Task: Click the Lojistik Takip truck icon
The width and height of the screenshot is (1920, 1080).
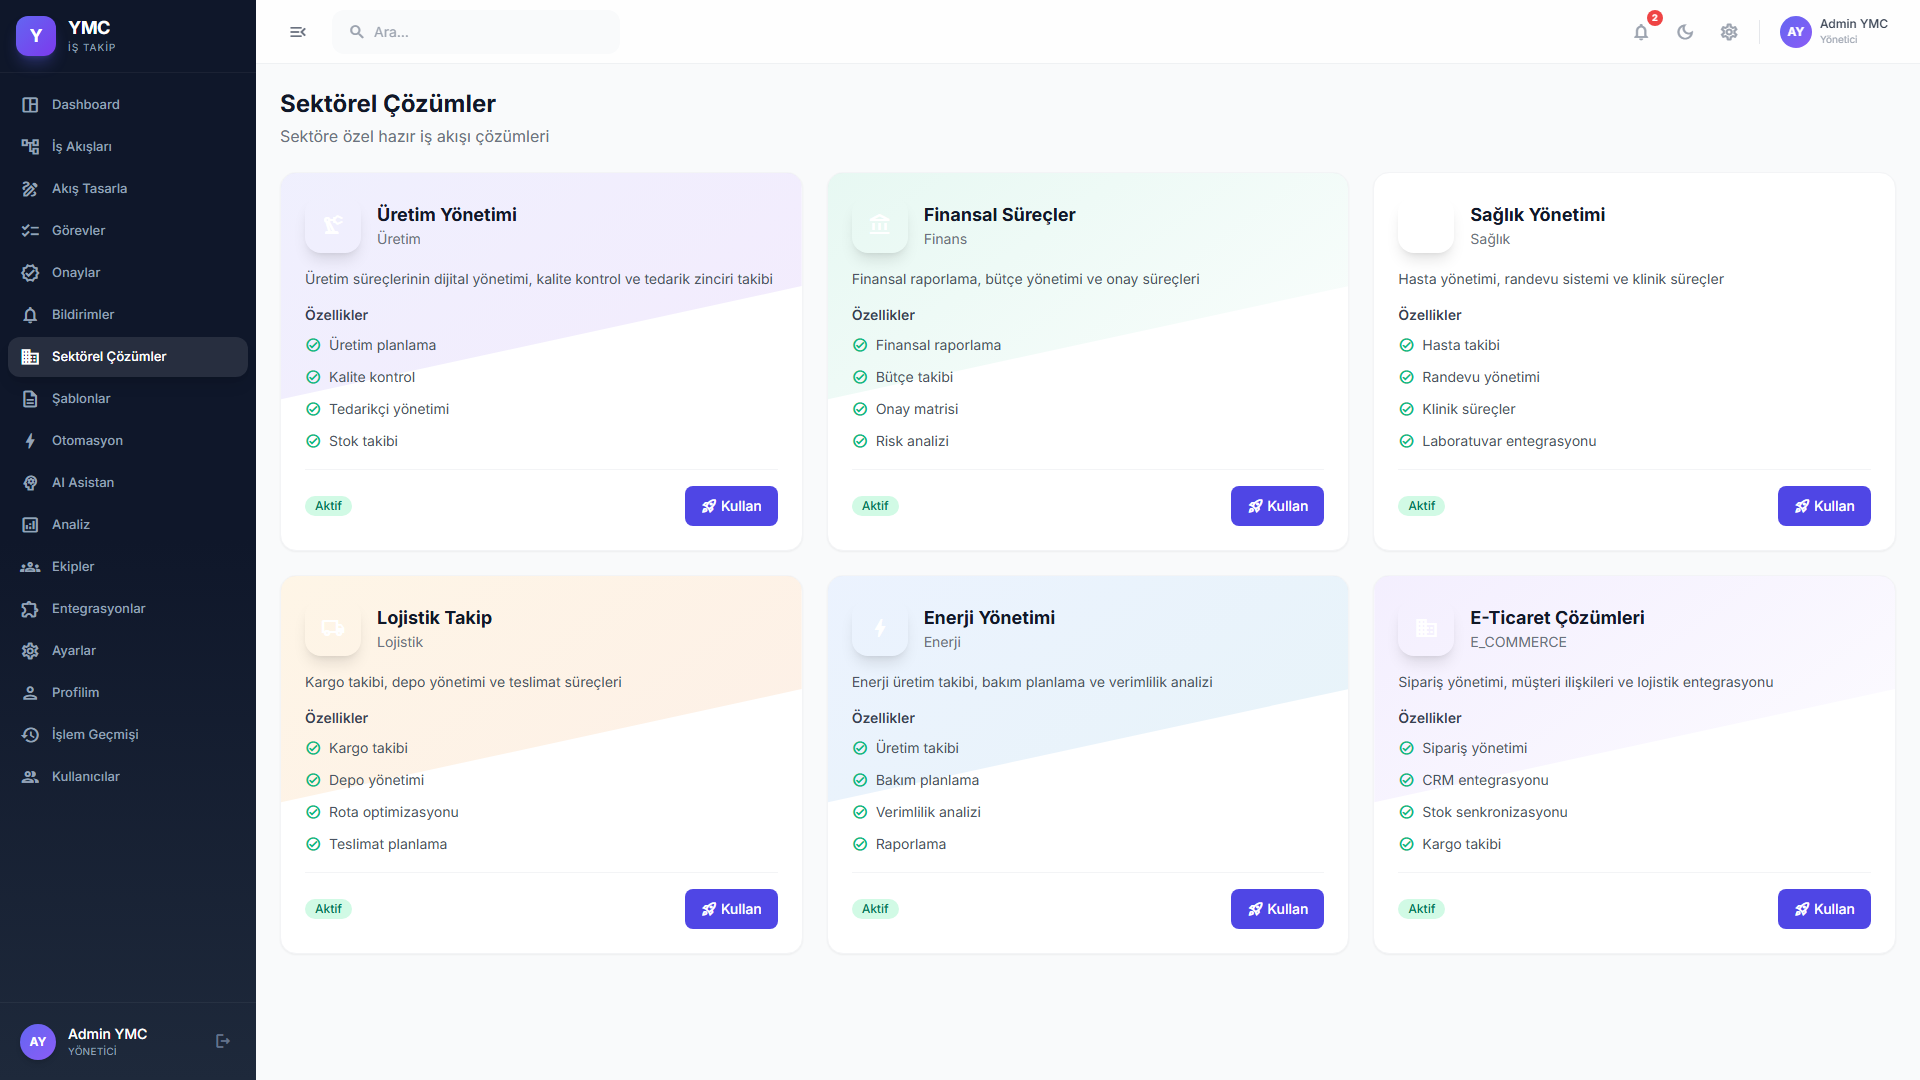Action: [x=333, y=628]
